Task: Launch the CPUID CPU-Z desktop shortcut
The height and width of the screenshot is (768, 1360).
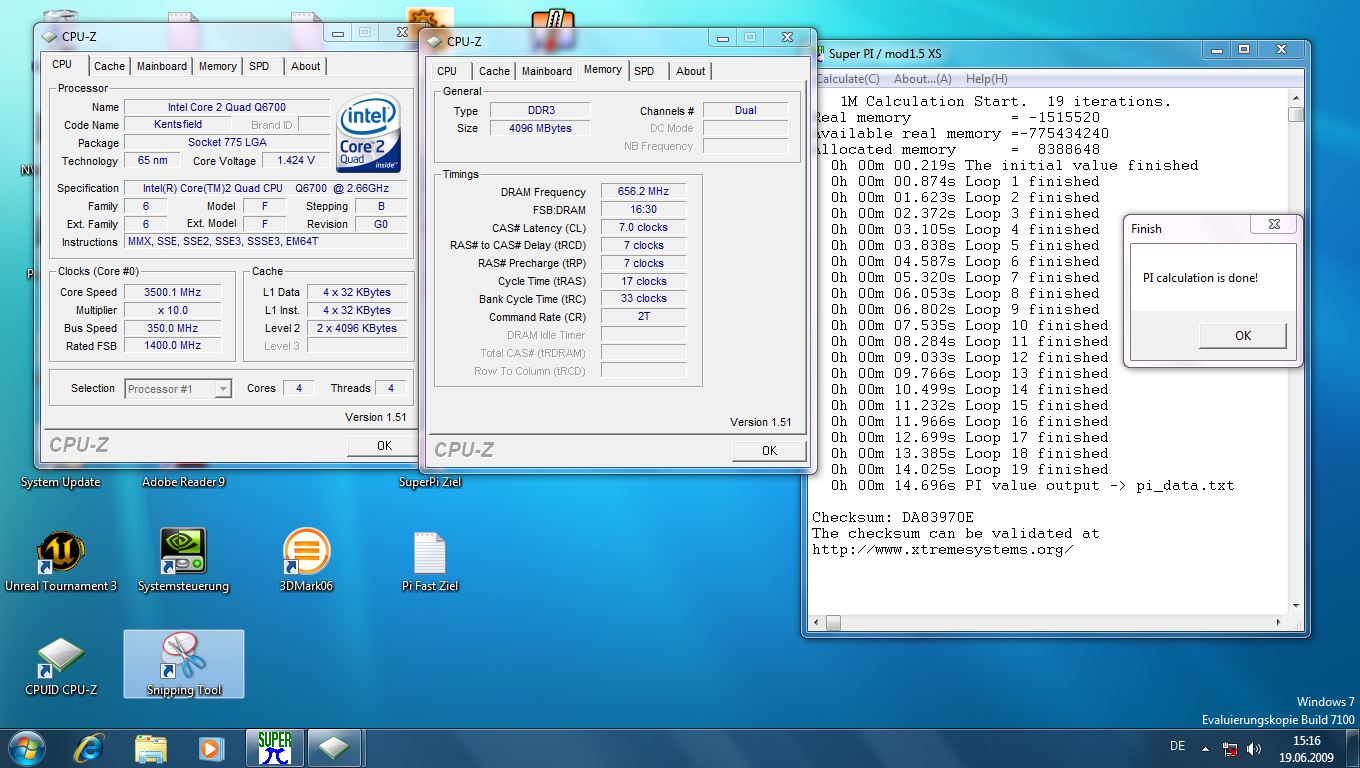Action: (61, 667)
